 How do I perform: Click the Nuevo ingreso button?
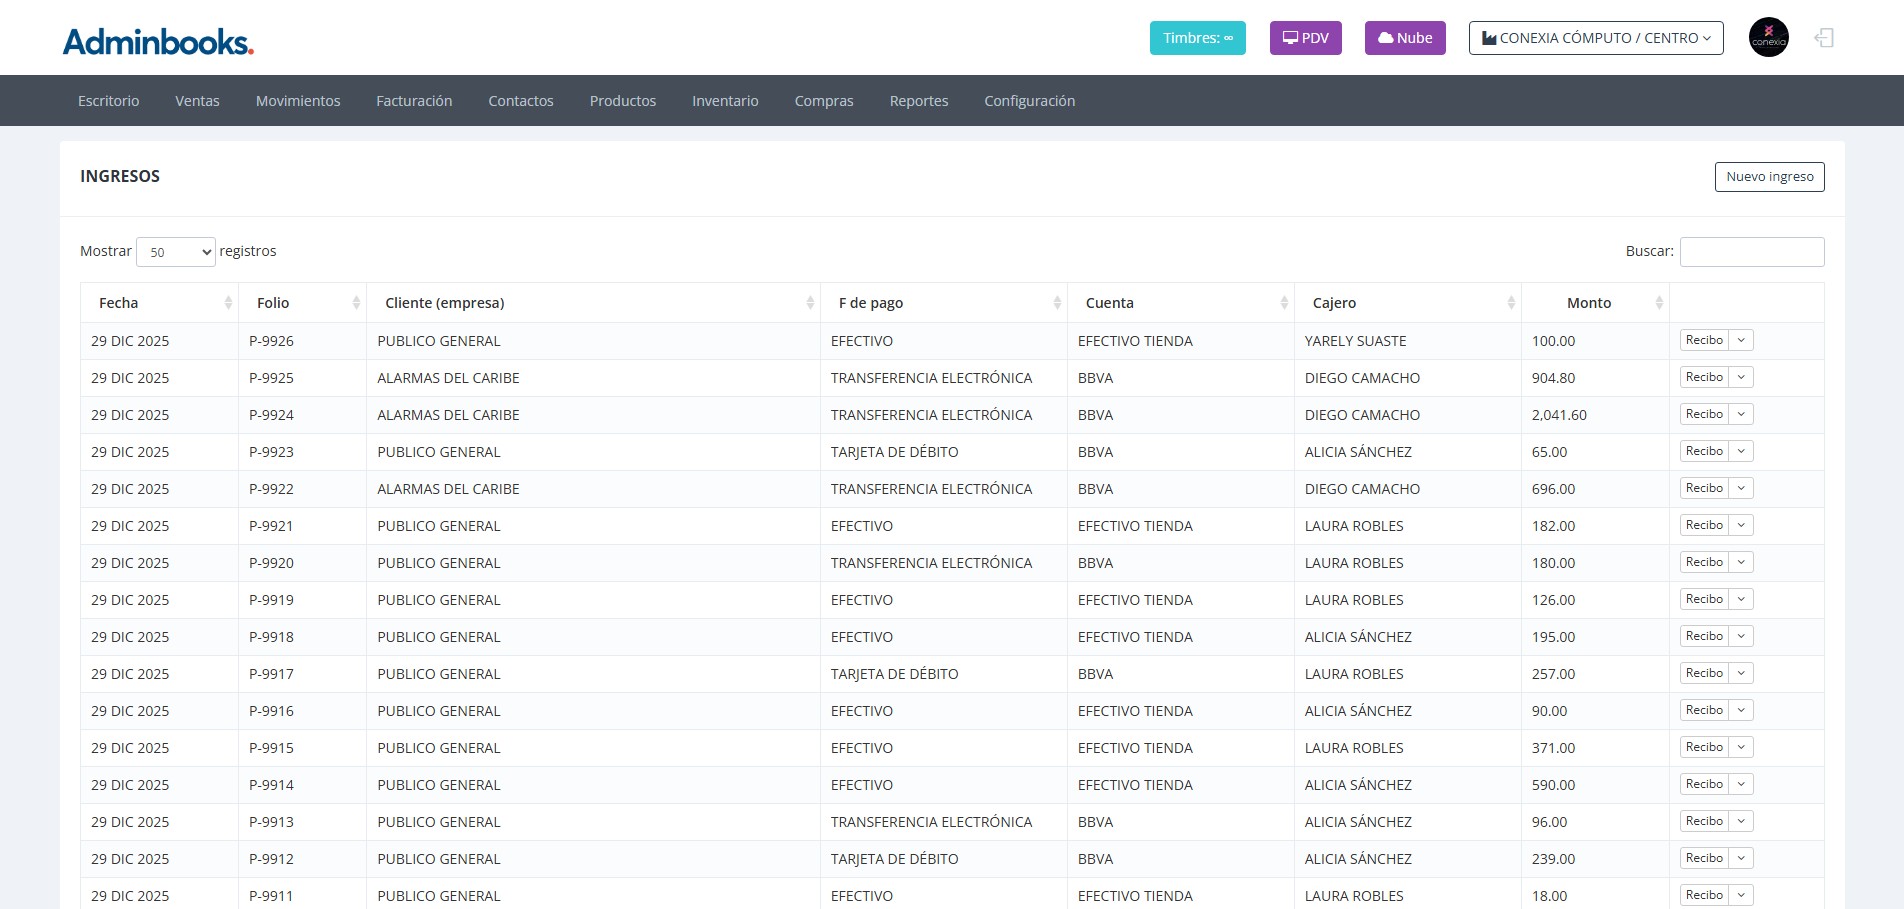[x=1769, y=177]
